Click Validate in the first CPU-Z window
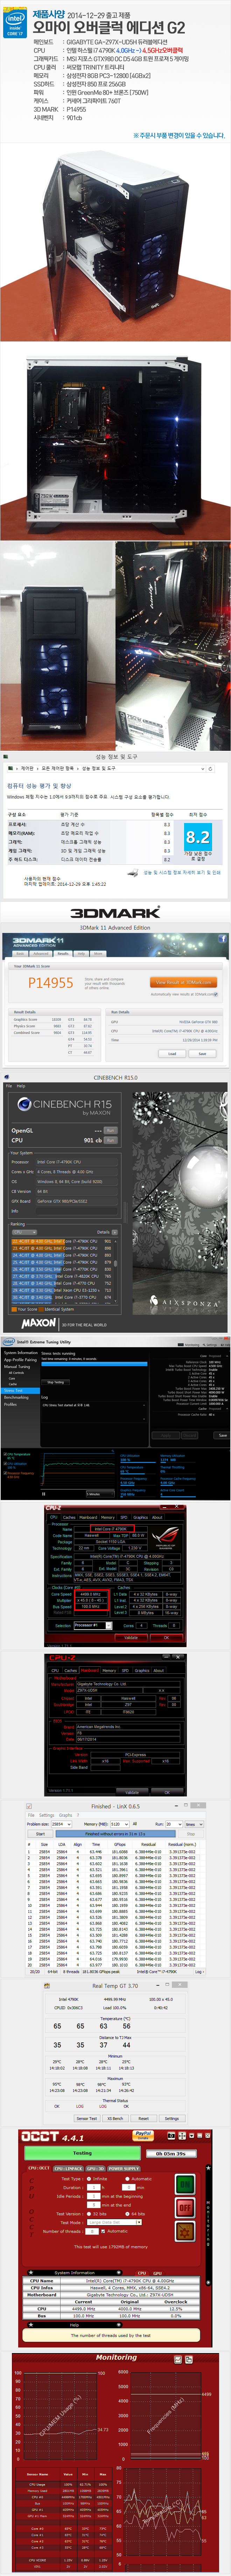Image resolution: width=231 pixels, height=2576 pixels. [x=131, y=1637]
